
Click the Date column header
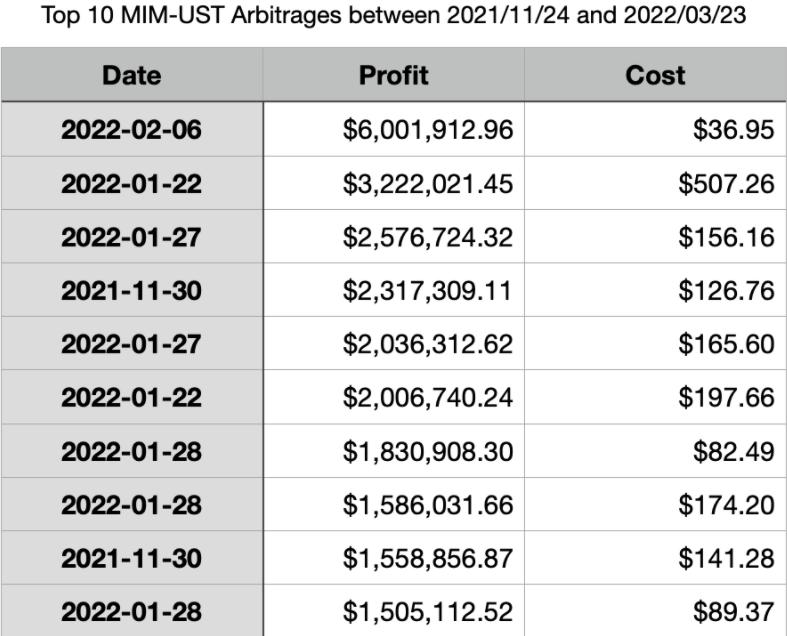click(x=131, y=75)
